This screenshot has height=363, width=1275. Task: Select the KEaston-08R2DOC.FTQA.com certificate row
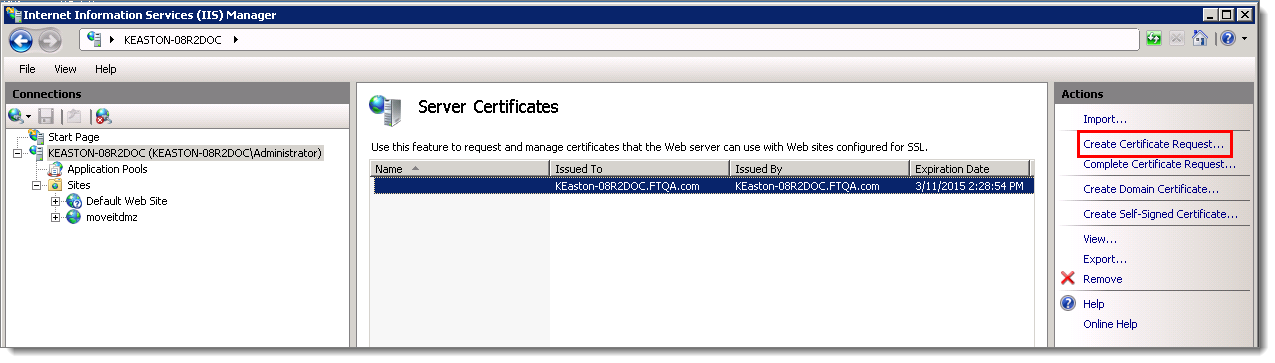click(x=702, y=186)
